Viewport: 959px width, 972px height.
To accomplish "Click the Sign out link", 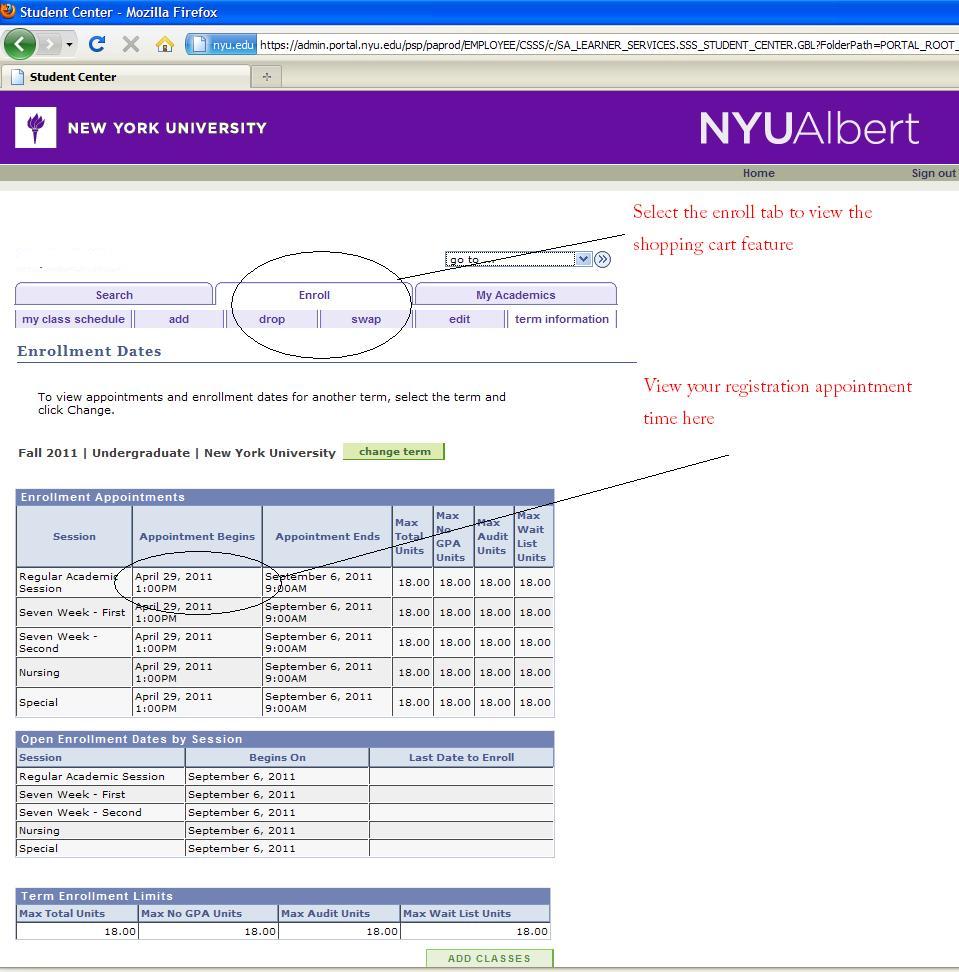I will coord(933,173).
